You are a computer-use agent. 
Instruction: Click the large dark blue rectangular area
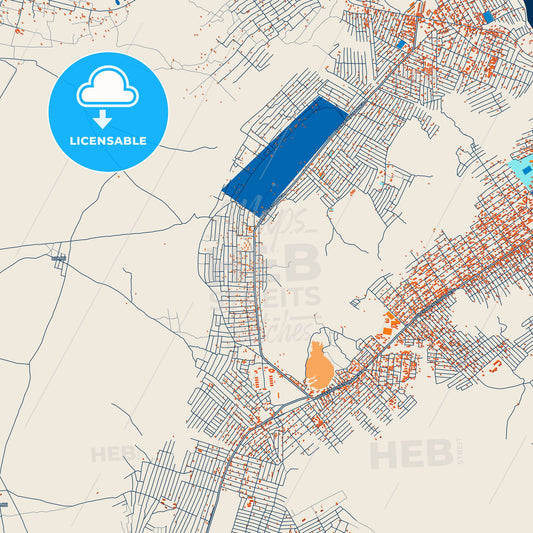click(285, 157)
